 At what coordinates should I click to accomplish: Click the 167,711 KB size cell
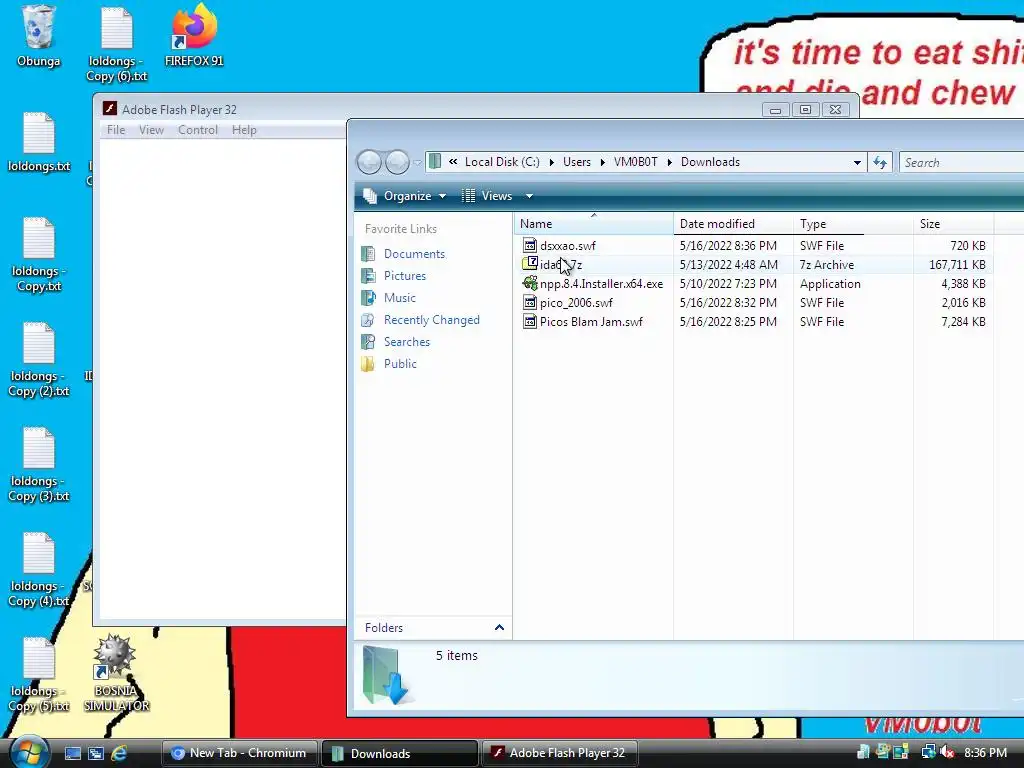tap(957, 264)
